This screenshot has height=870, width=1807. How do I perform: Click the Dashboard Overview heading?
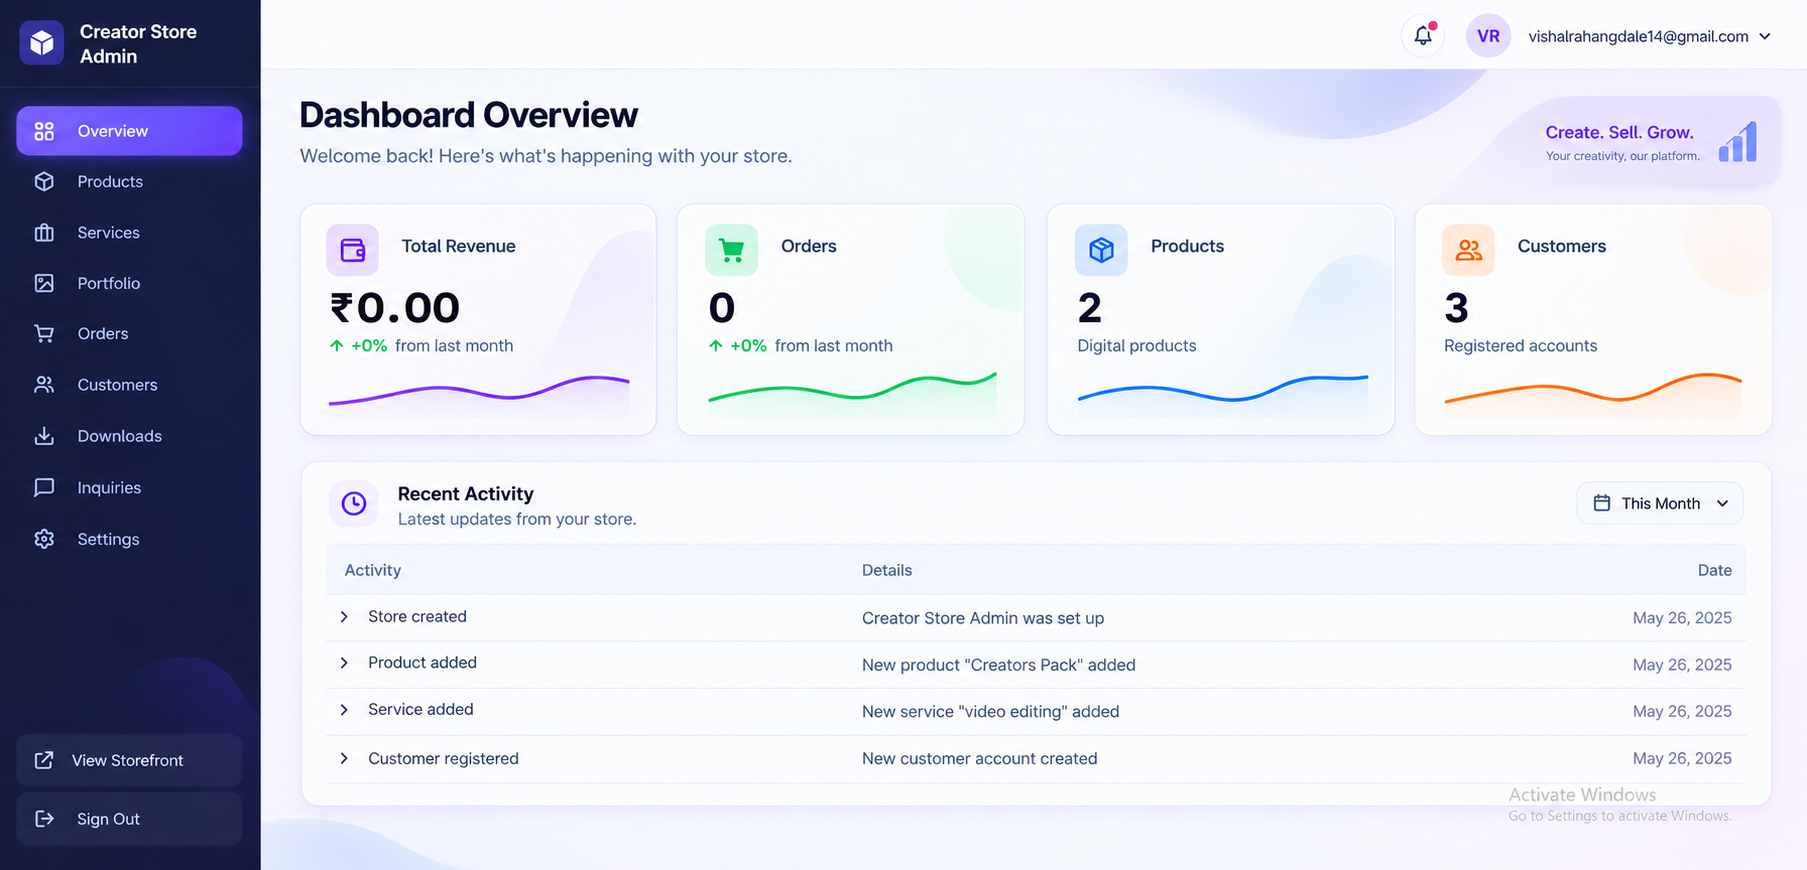coord(469,115)
